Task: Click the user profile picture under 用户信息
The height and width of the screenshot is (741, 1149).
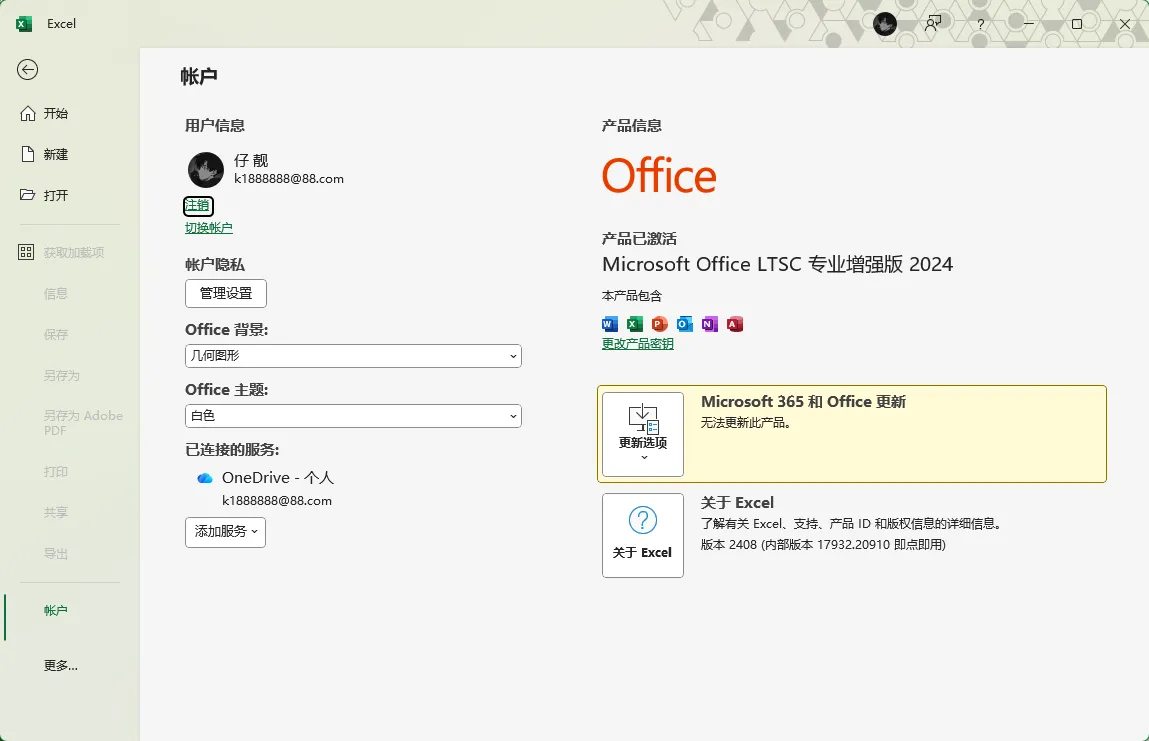Action: click(206, 170)
